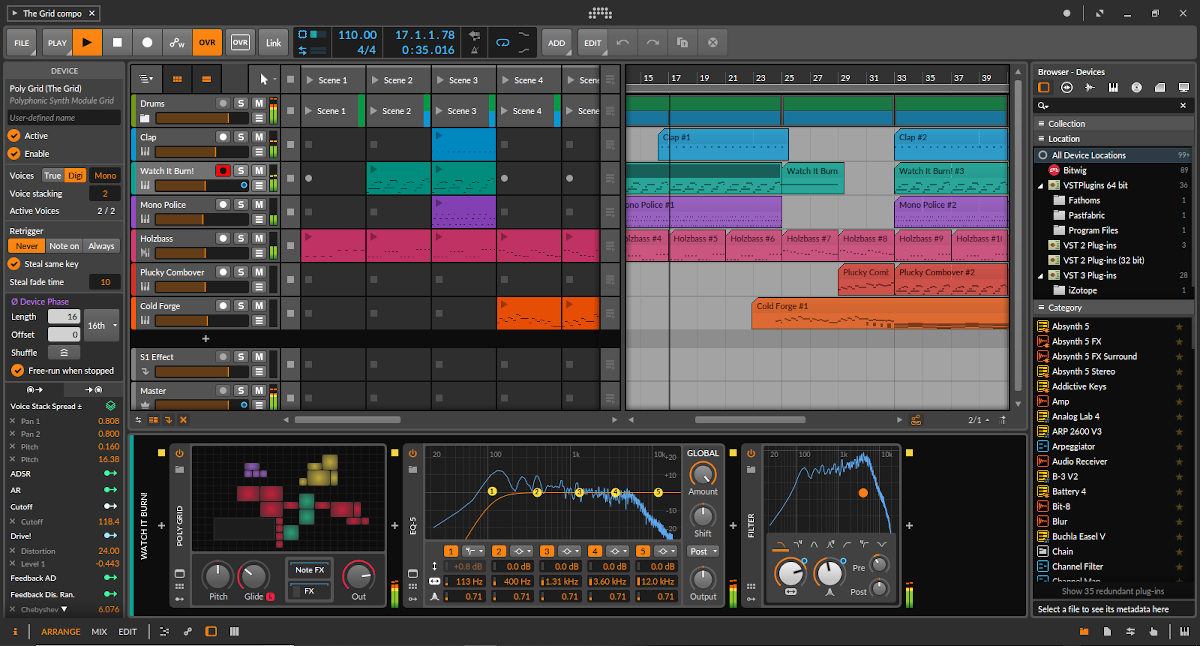This screenshot has width=1200, height=646.
Task: Click the add track plus button
Action: point(206,339)
